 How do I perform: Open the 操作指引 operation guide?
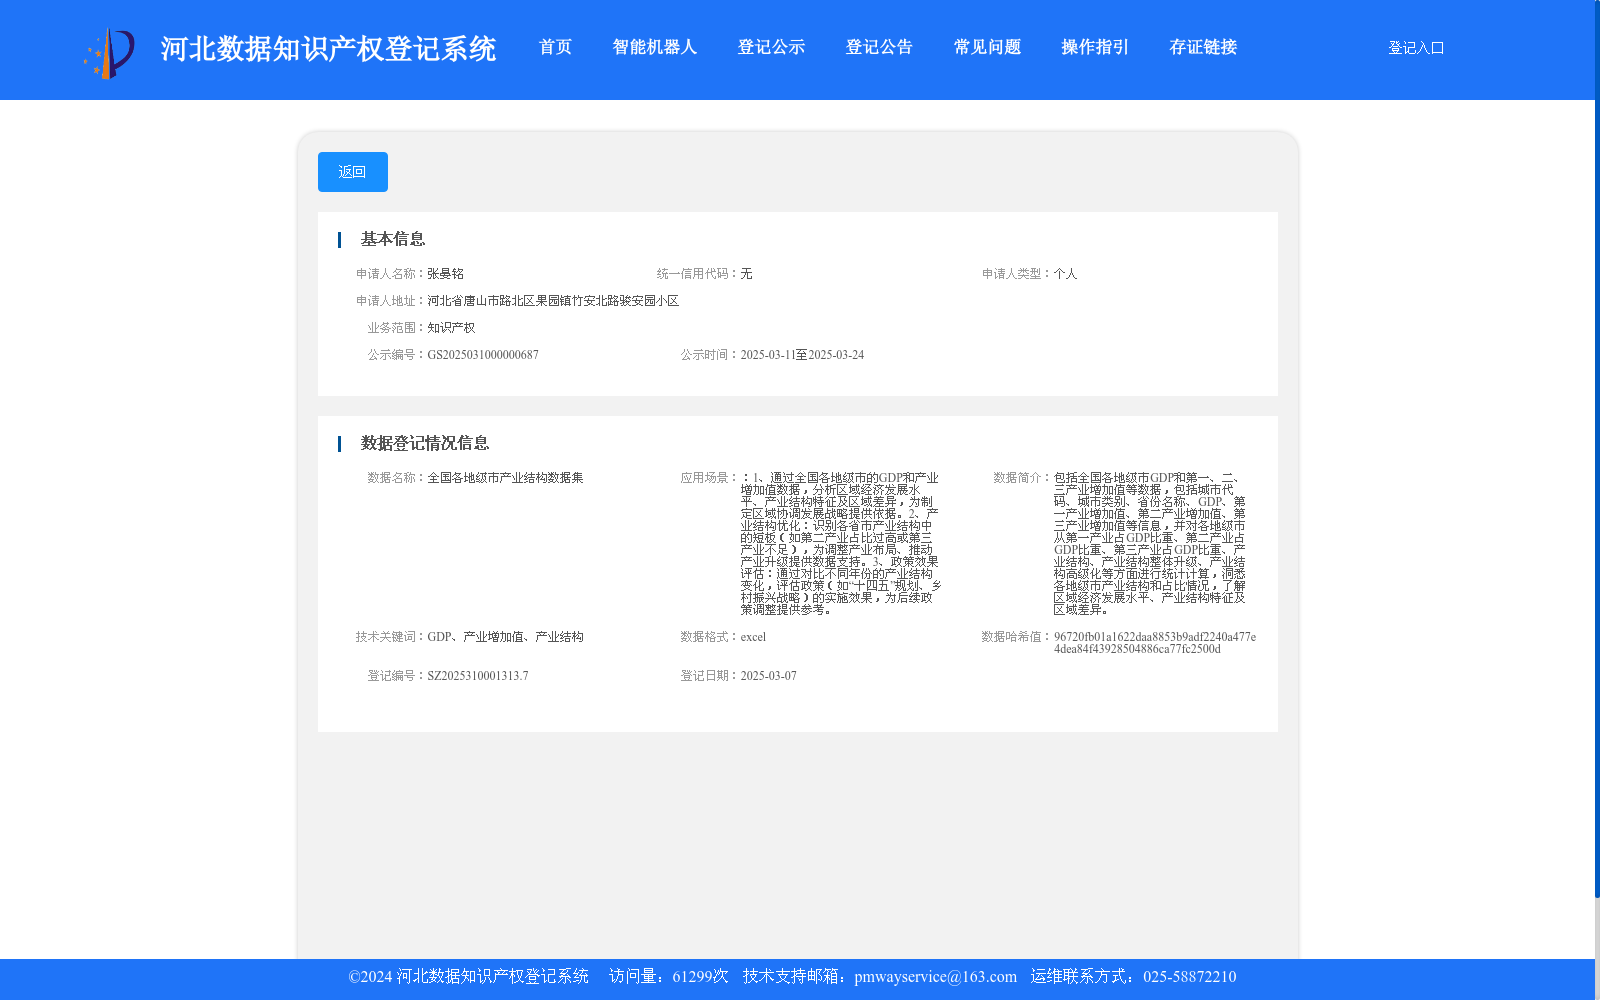pyautogui.click(x=1093, y=47)
